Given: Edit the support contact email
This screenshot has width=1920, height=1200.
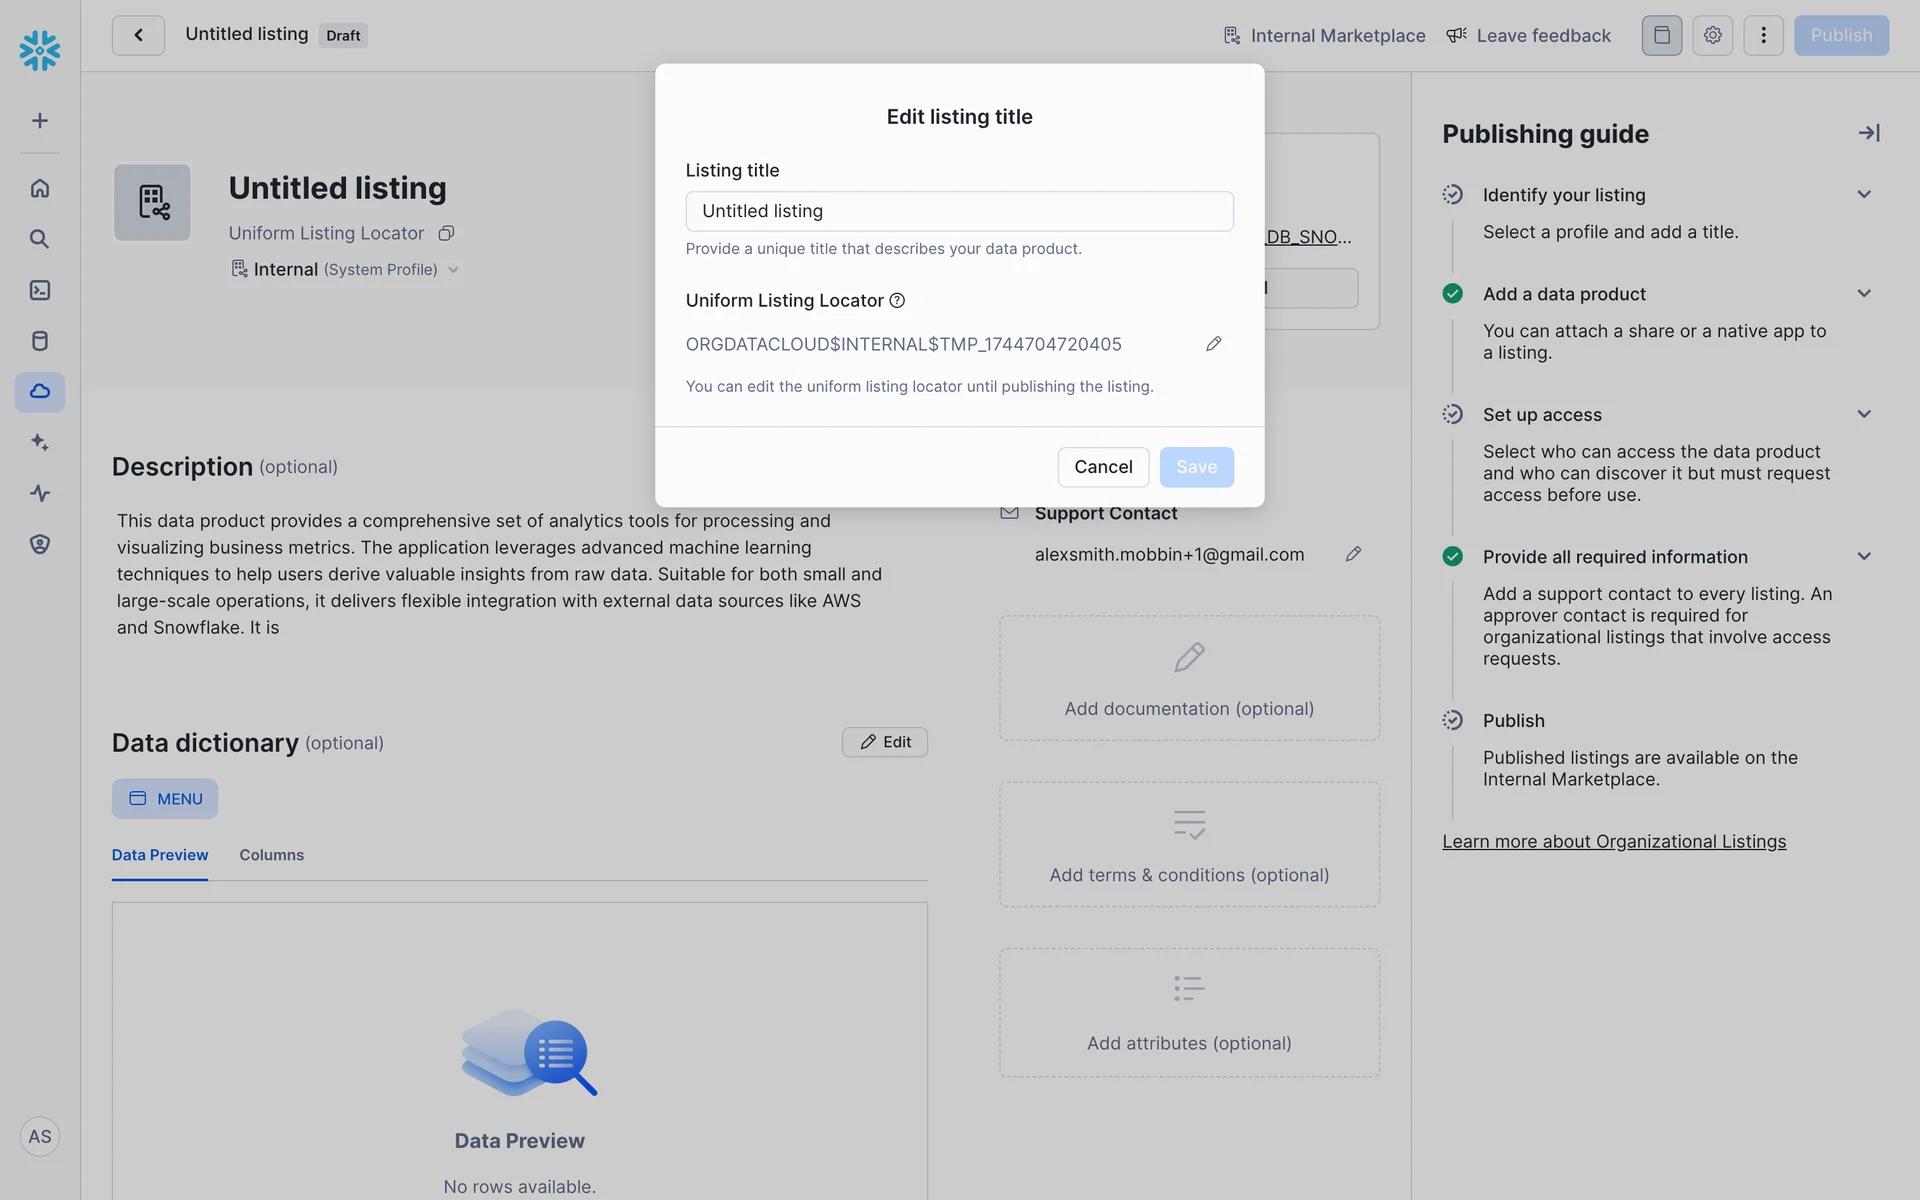Looking at the screenshot, I should tap(1353, 554).
